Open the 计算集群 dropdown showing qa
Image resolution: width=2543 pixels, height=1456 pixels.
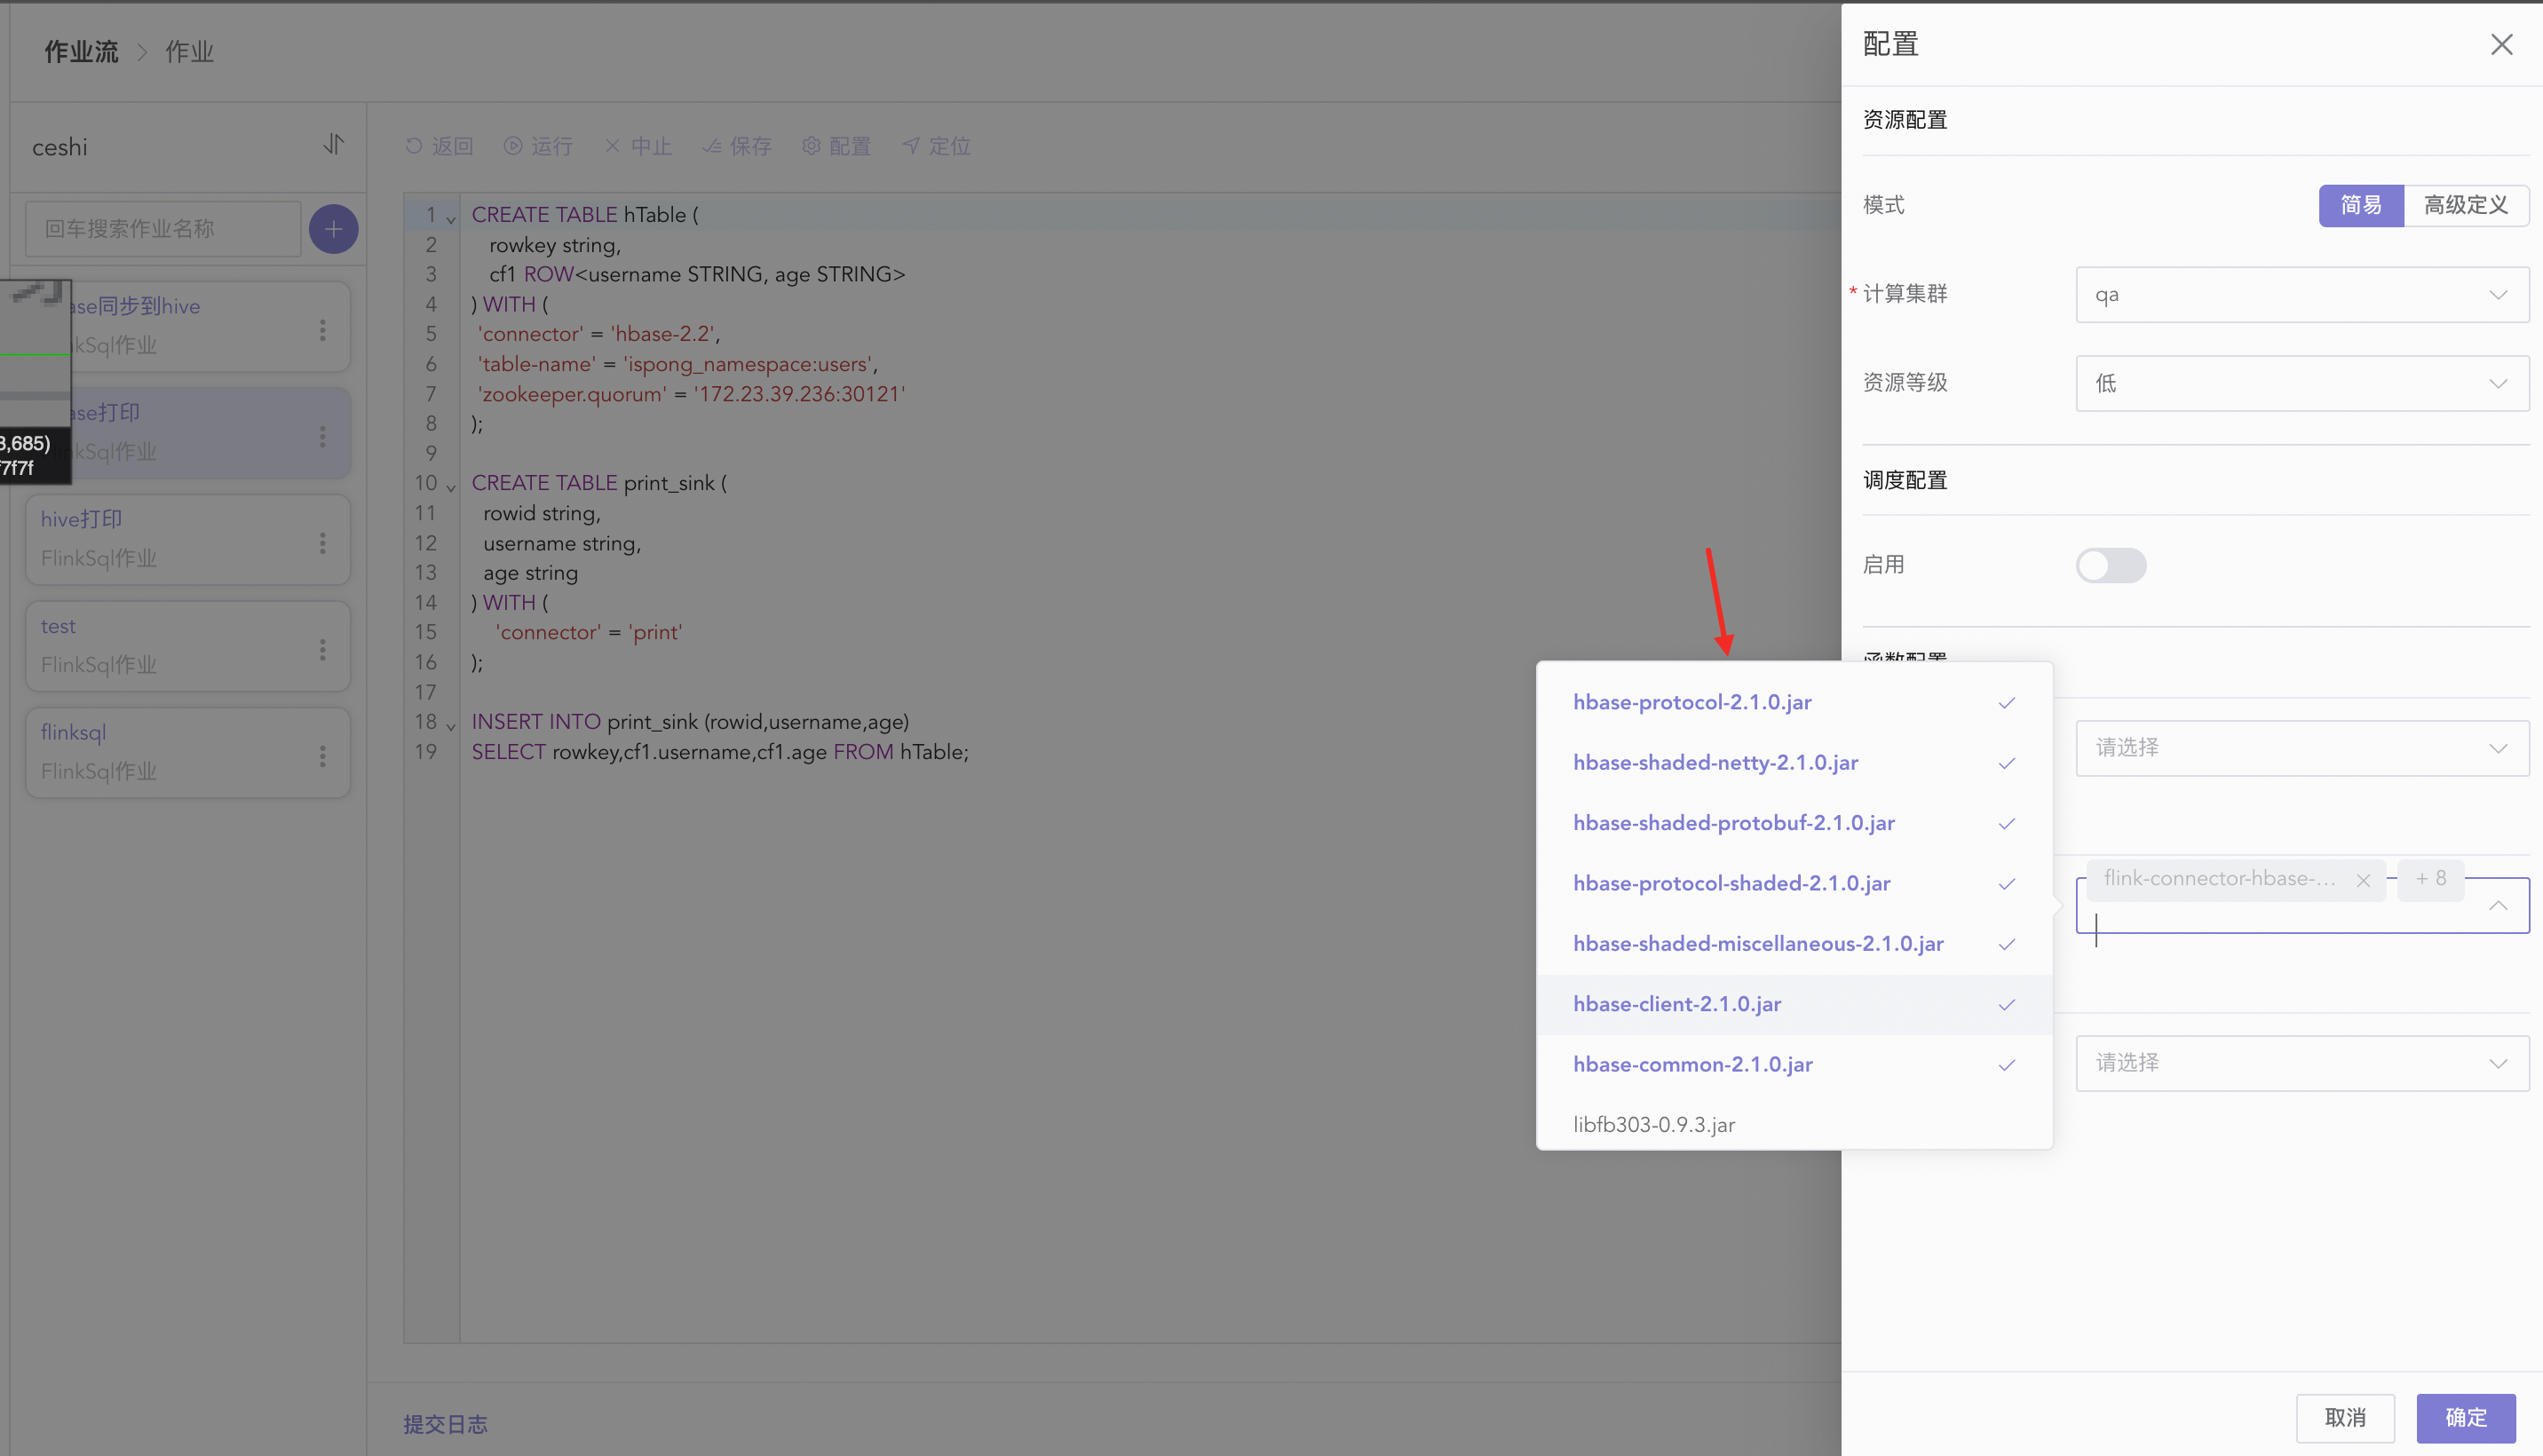coord(2302,294)
